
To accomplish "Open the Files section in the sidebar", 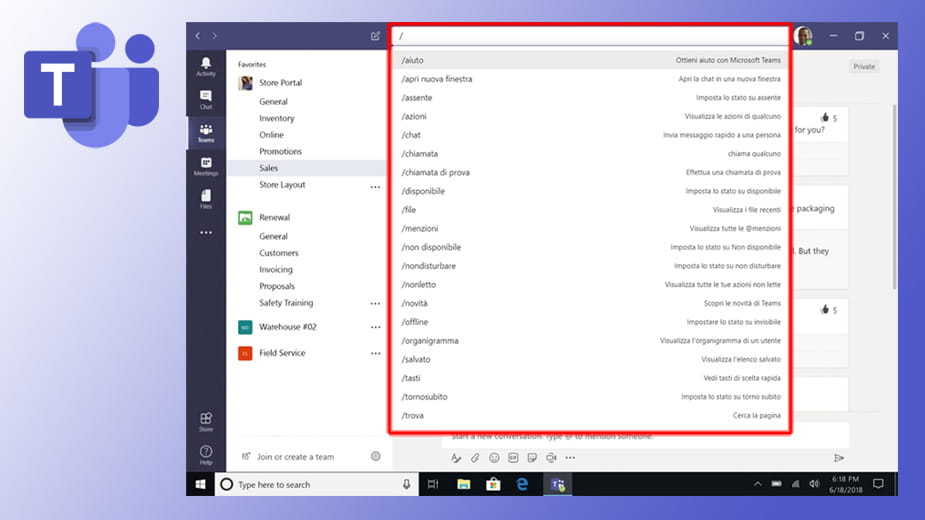I will pos(206,199).
